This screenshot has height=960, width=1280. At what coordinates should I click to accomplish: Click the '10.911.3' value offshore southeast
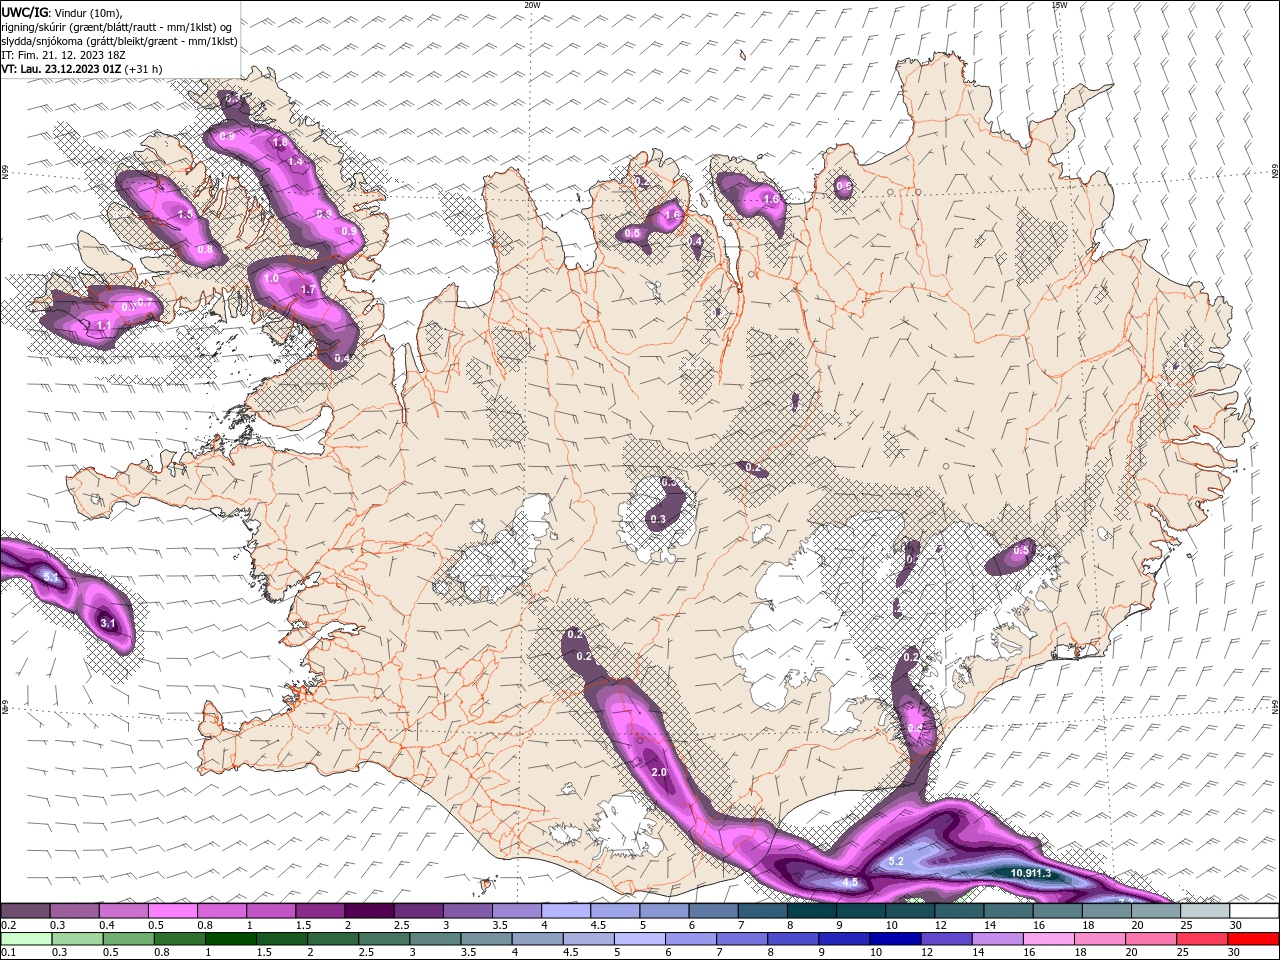click(1031, 873)
